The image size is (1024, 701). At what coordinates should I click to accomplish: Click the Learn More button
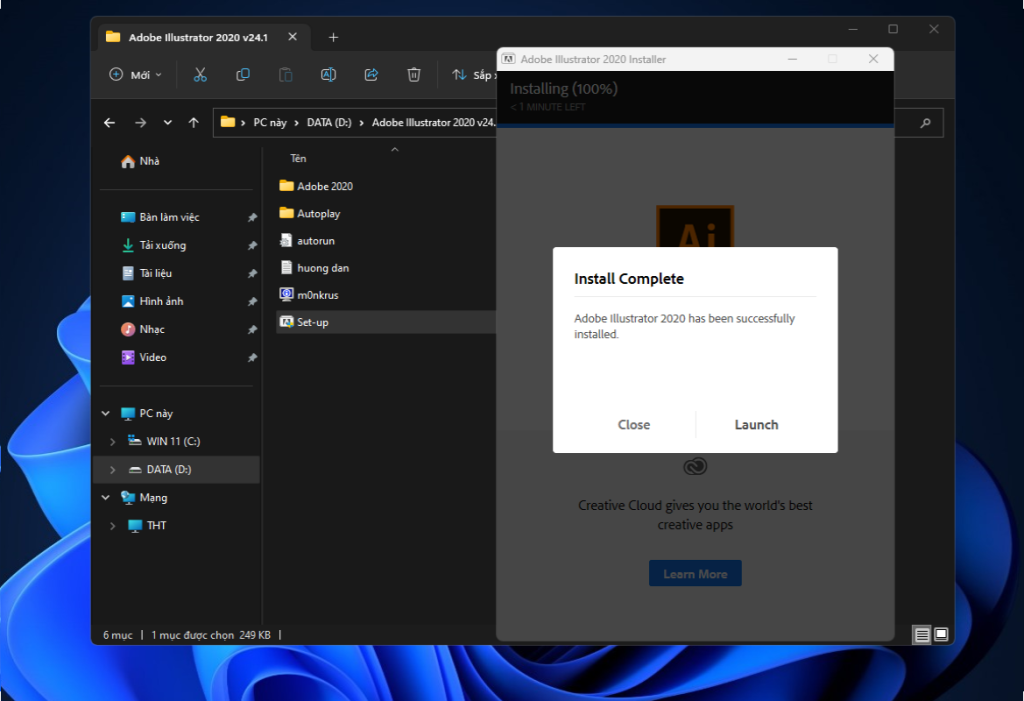pyautogui.click(x=695, y=574)
